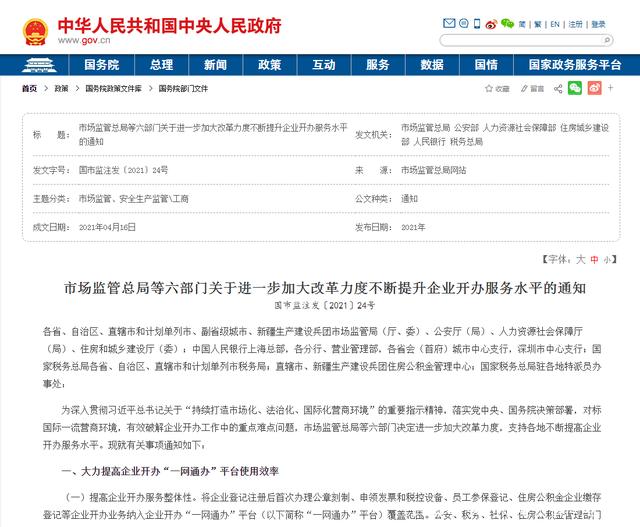Viewport: 640px width, 527px height.
Task: Select large font size 大
Action: coord(579,259)
